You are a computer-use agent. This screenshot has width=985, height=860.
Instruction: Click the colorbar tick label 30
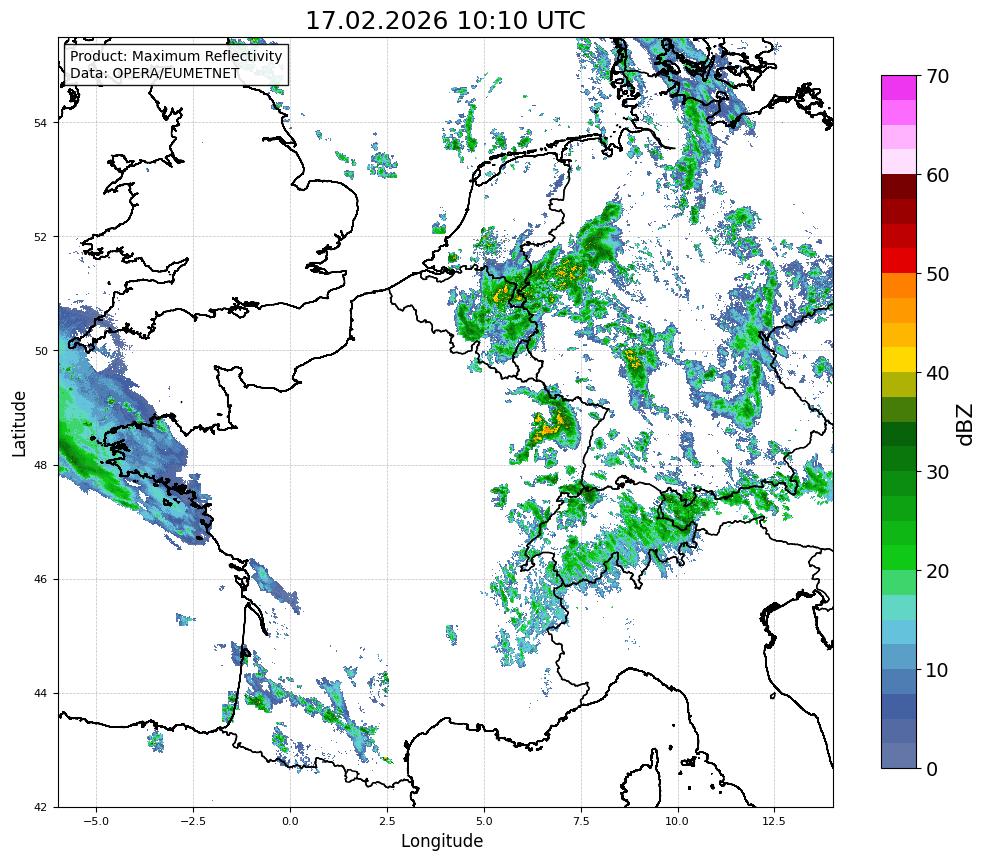[937, 472]
